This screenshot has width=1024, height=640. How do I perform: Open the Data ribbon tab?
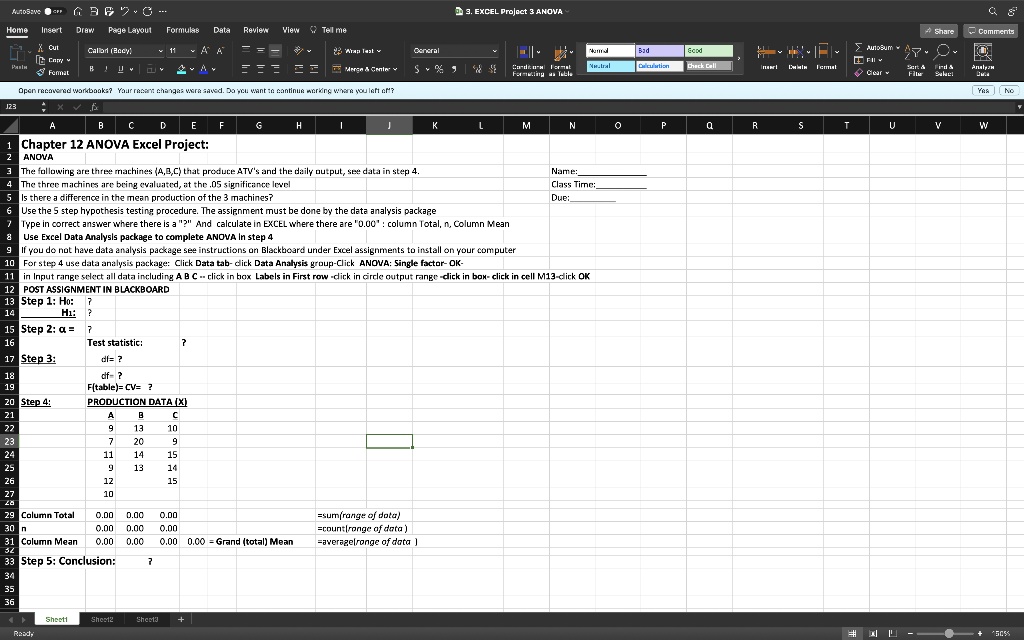[x=222, y=30]
